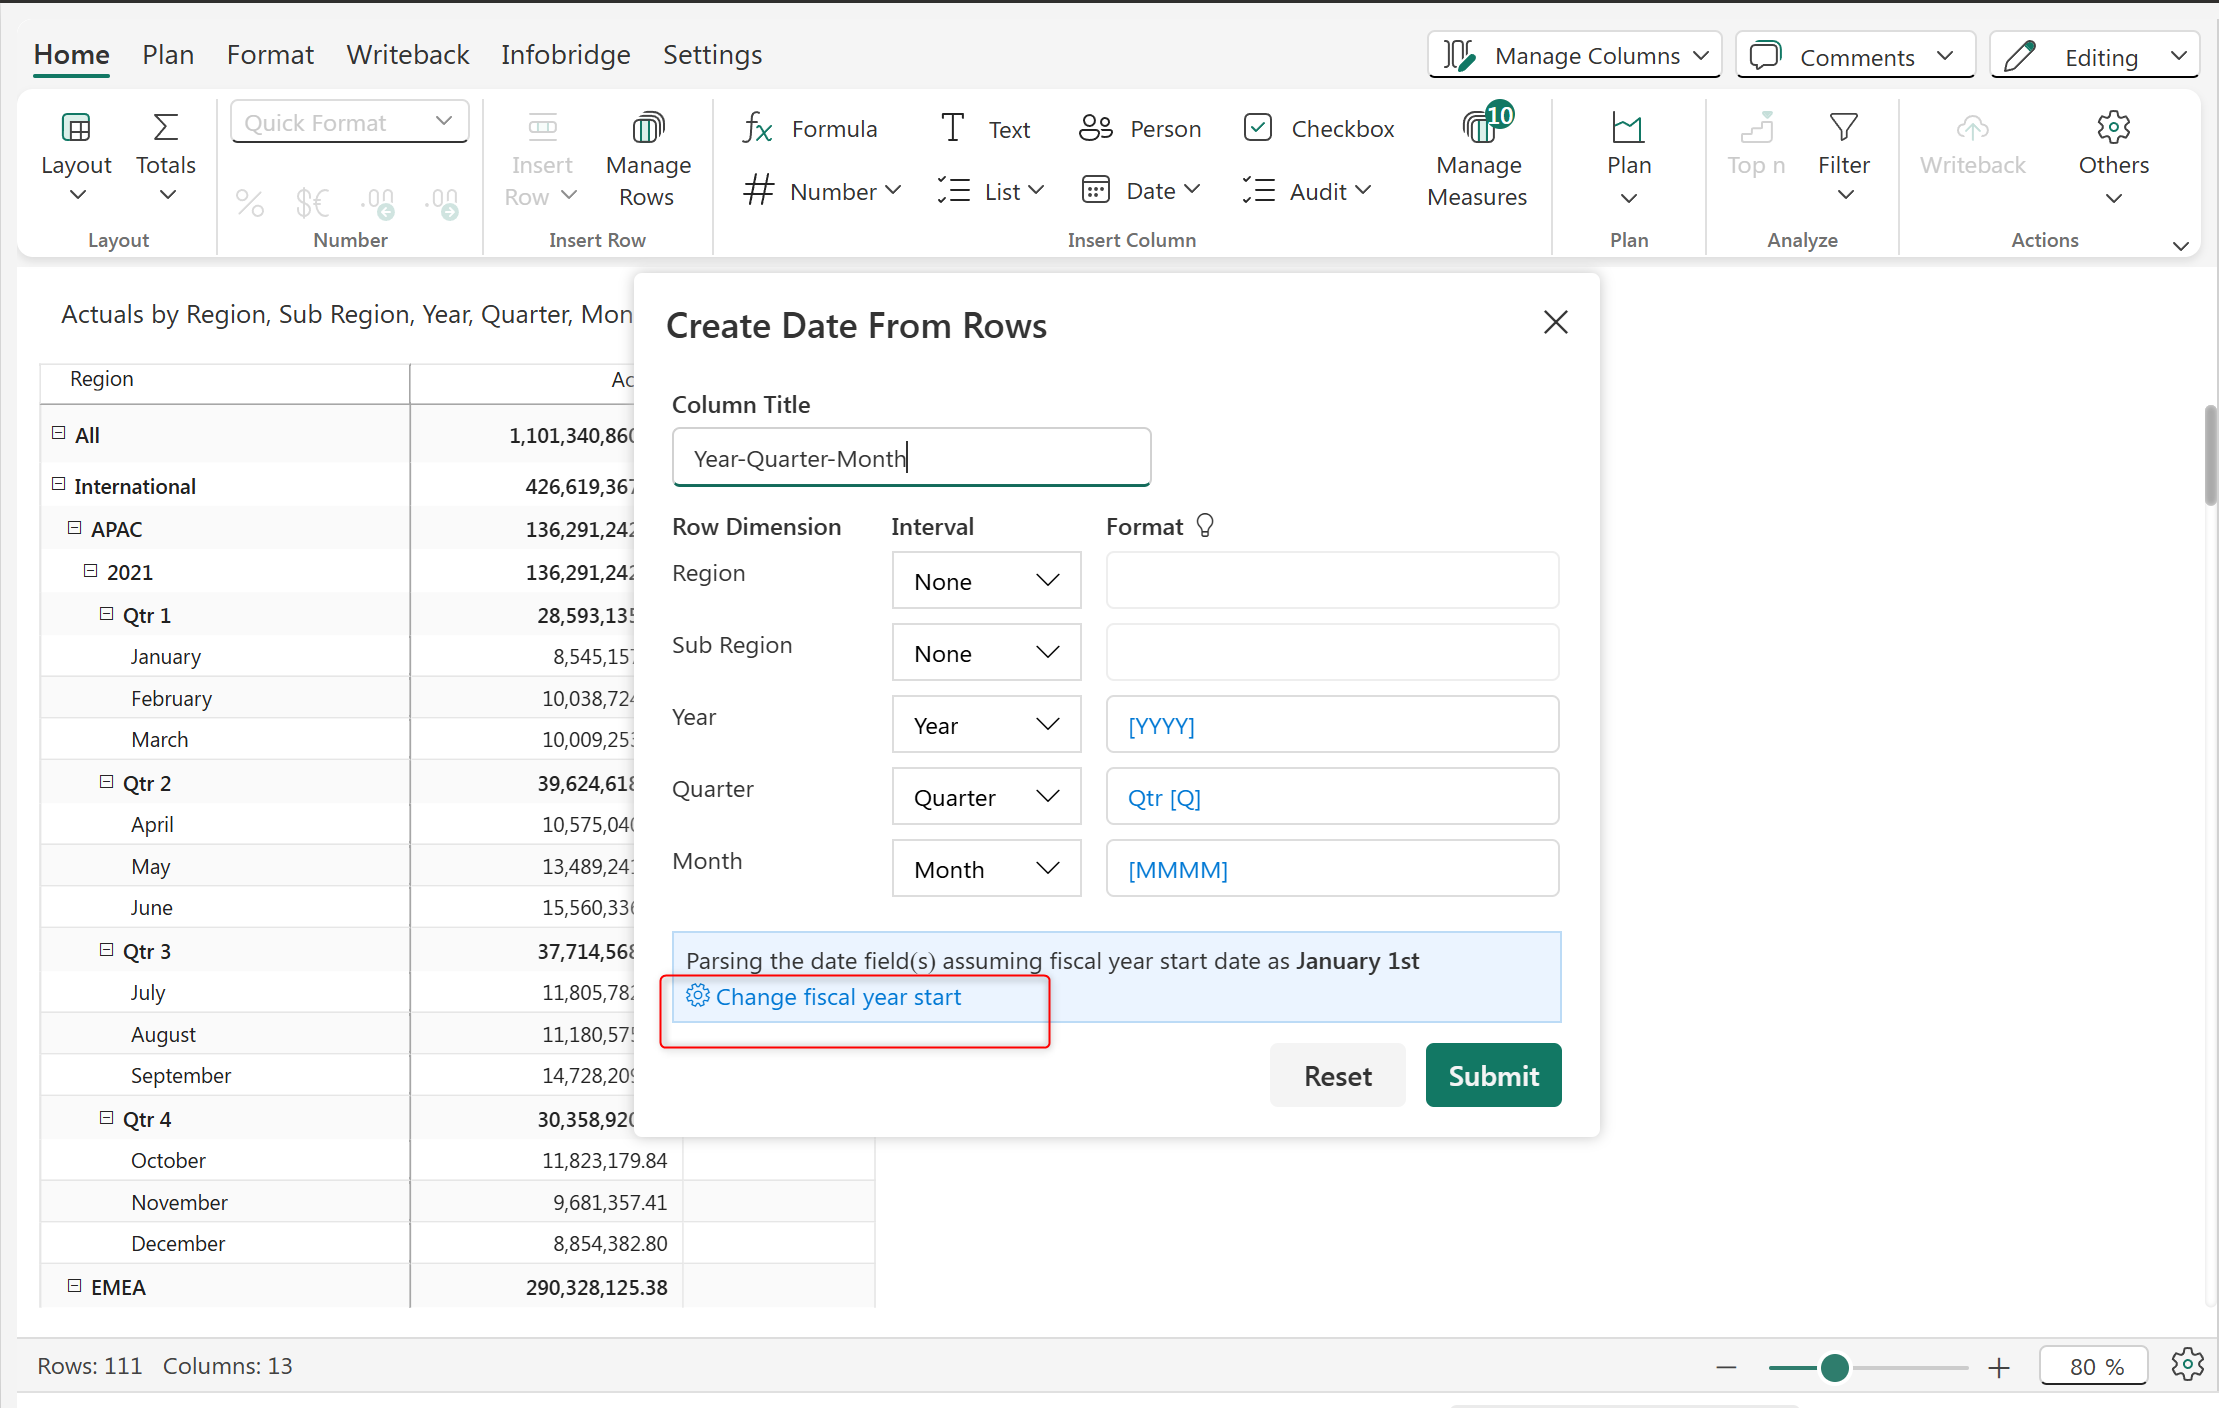
Task: Insert a Checkbox column
Action: pos(1318,129)
